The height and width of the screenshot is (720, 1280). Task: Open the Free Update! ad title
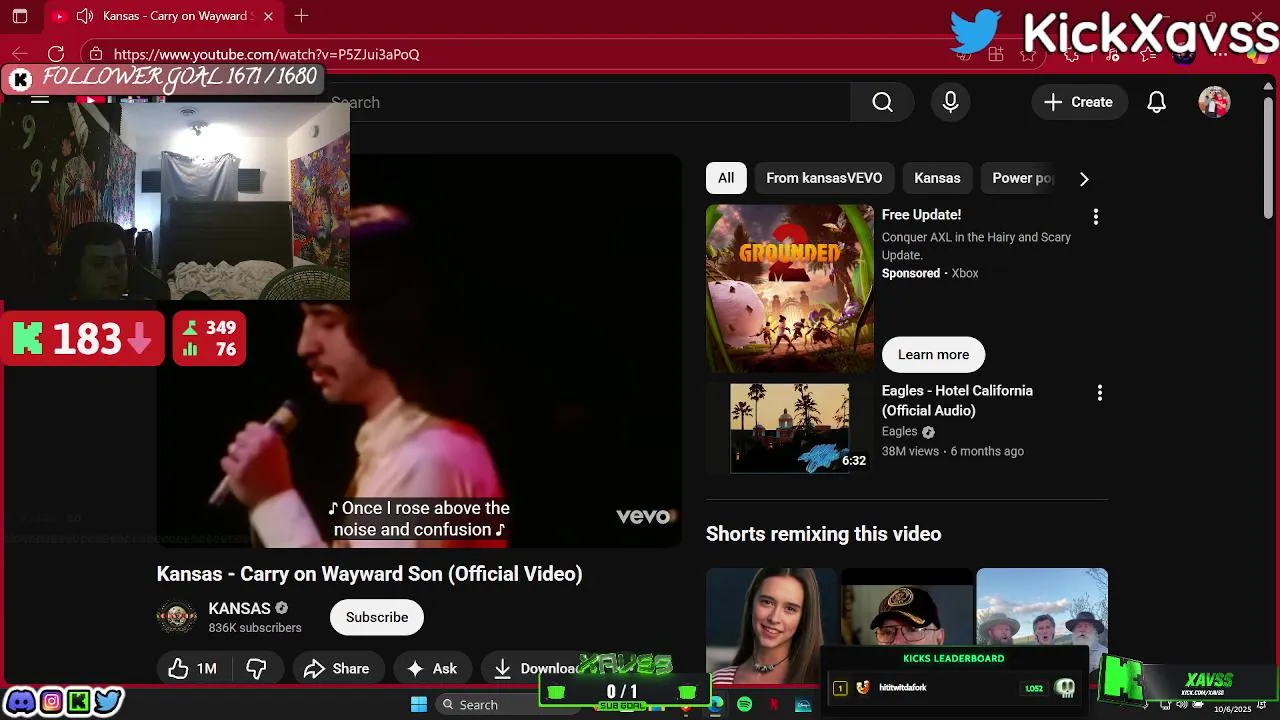pyautogui.click(x=921, y=215)
